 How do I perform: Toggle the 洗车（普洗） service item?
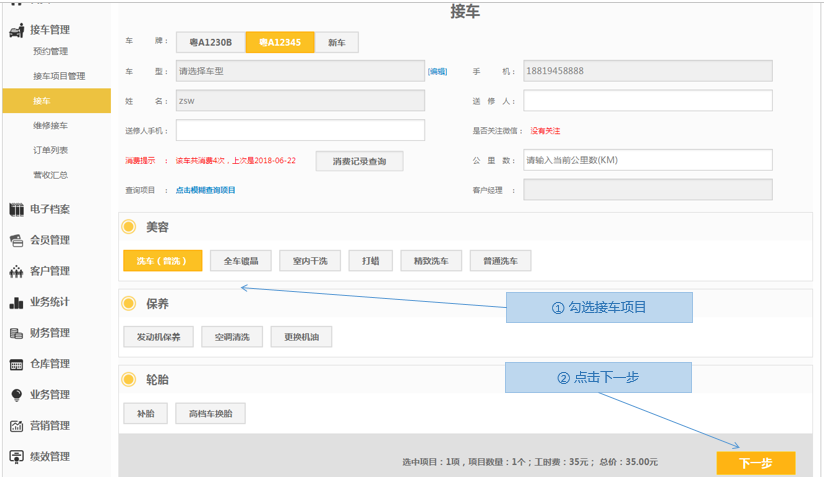[162, 261]
